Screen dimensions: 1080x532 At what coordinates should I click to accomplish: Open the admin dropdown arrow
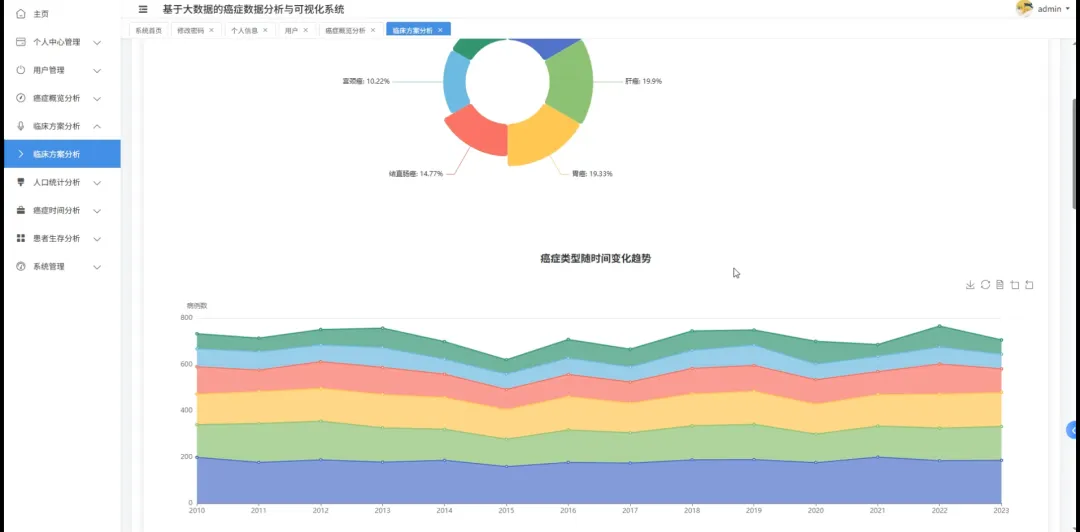pyautogui.click(x=1068, y=9)
